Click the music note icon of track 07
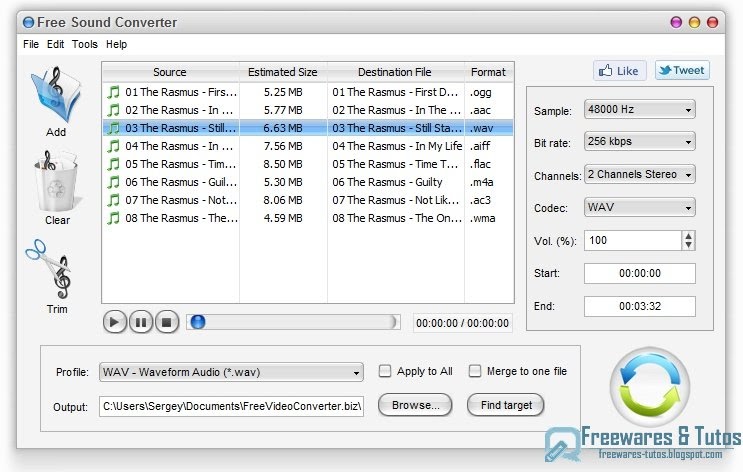 pos(113,200)
